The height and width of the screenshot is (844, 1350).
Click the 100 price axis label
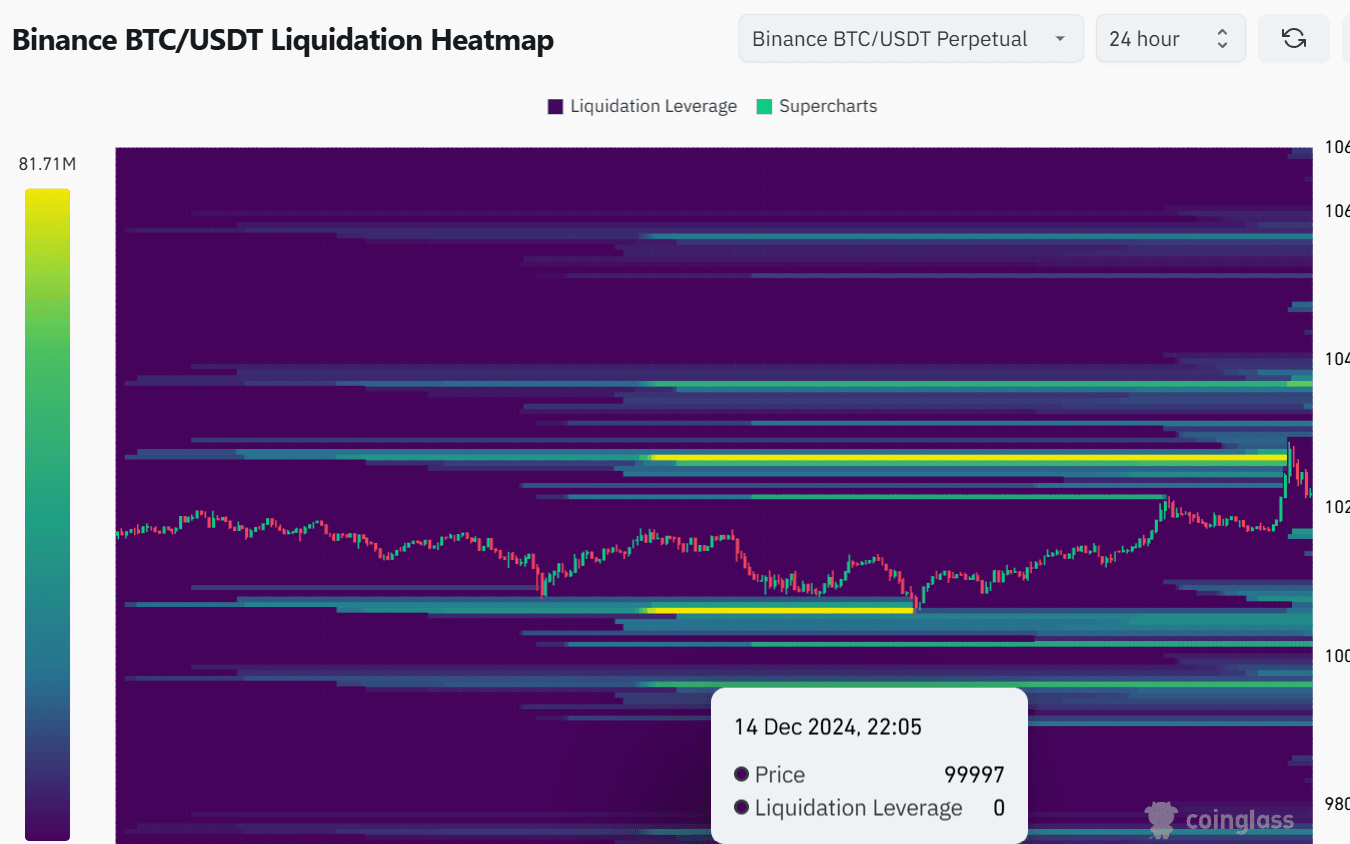click(1337, 656)
